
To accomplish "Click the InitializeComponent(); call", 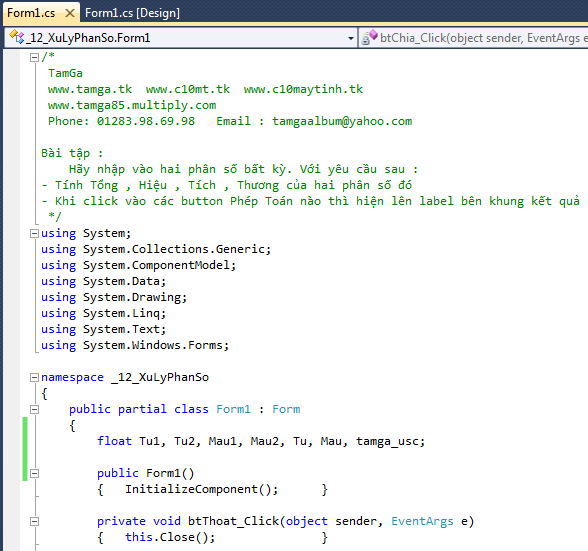I will click(201, 489).
